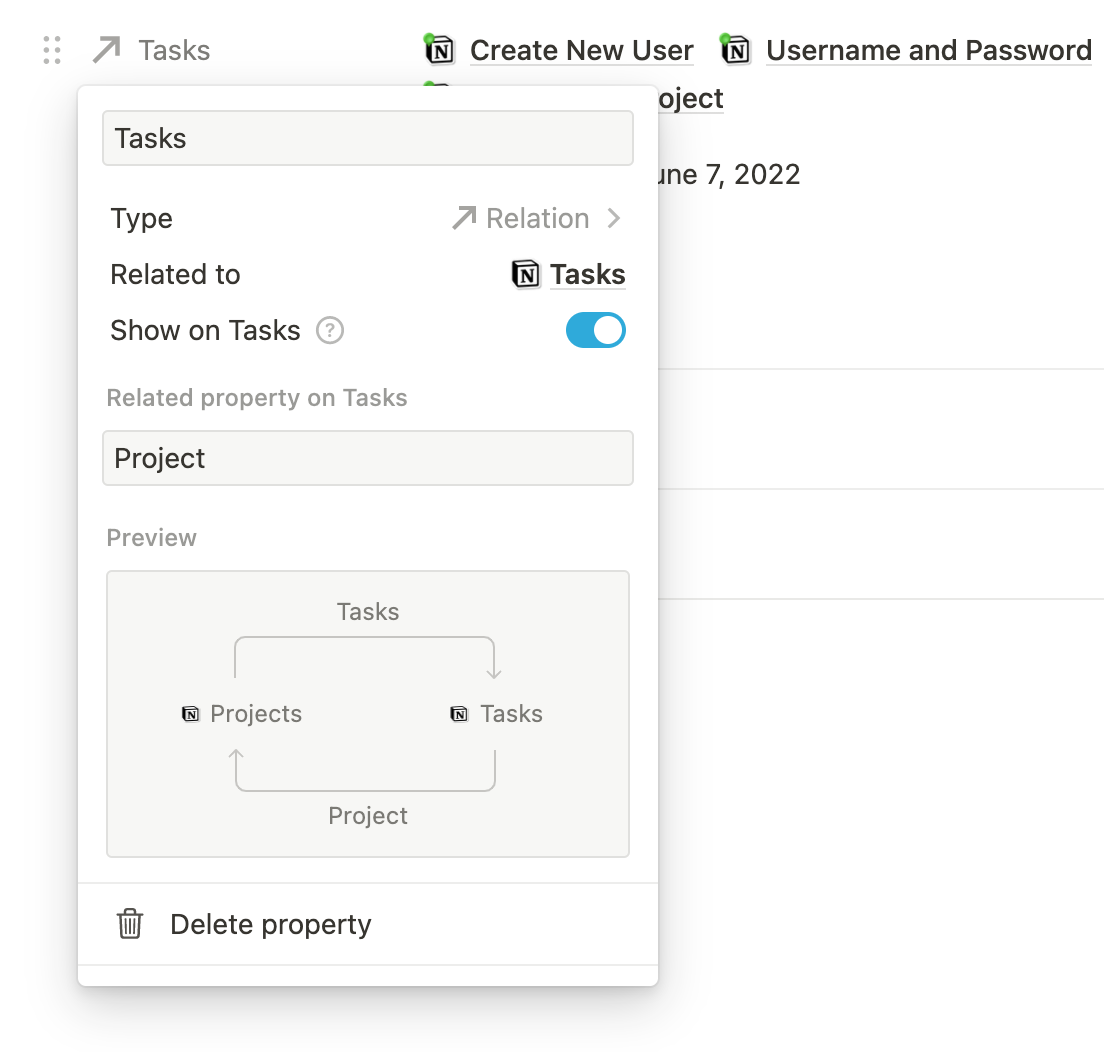Open the Username and Password page
This screenshot has width=1104, height=1052.
928,49
